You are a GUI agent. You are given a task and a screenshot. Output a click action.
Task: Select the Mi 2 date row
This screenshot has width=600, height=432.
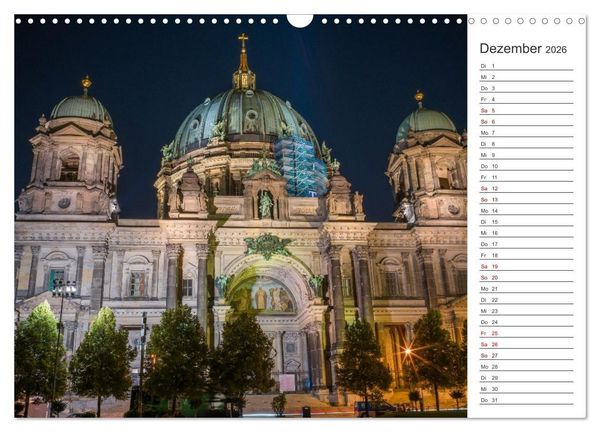click(x=527, y=77)
